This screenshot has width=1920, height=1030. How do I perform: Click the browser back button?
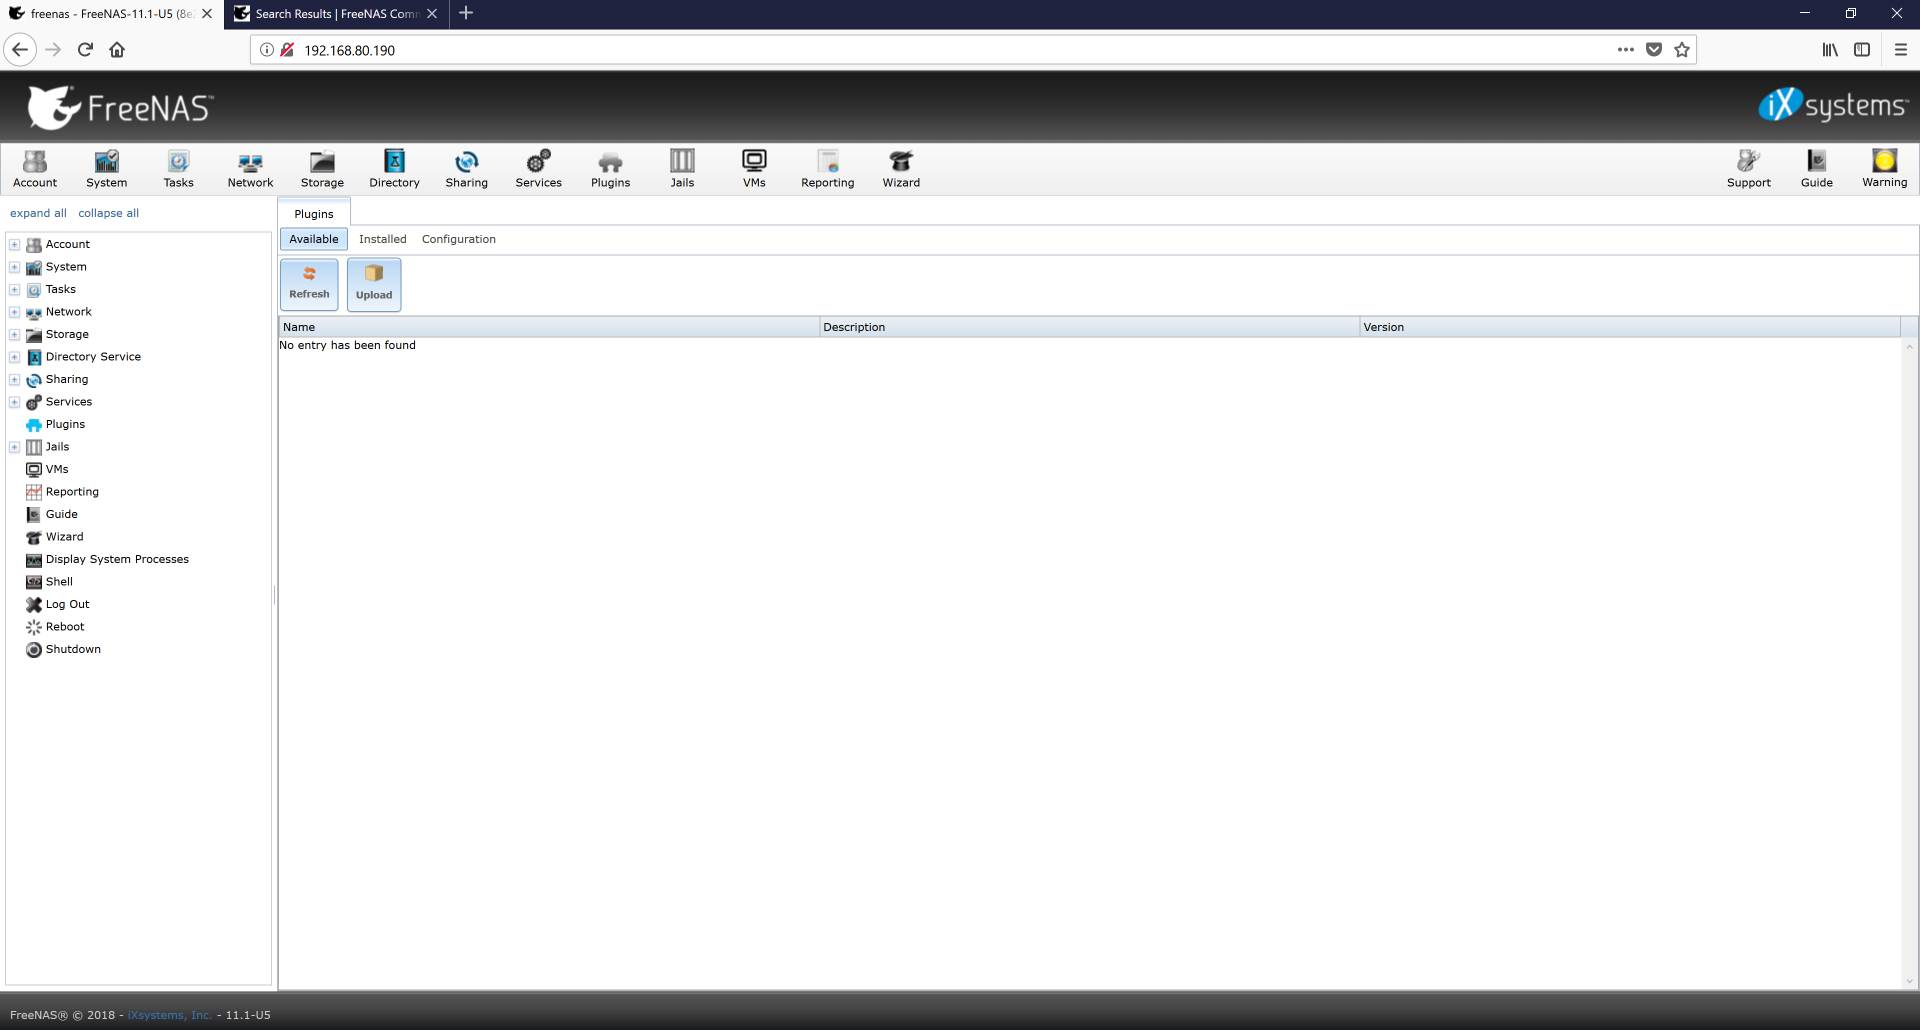(20, 50)
